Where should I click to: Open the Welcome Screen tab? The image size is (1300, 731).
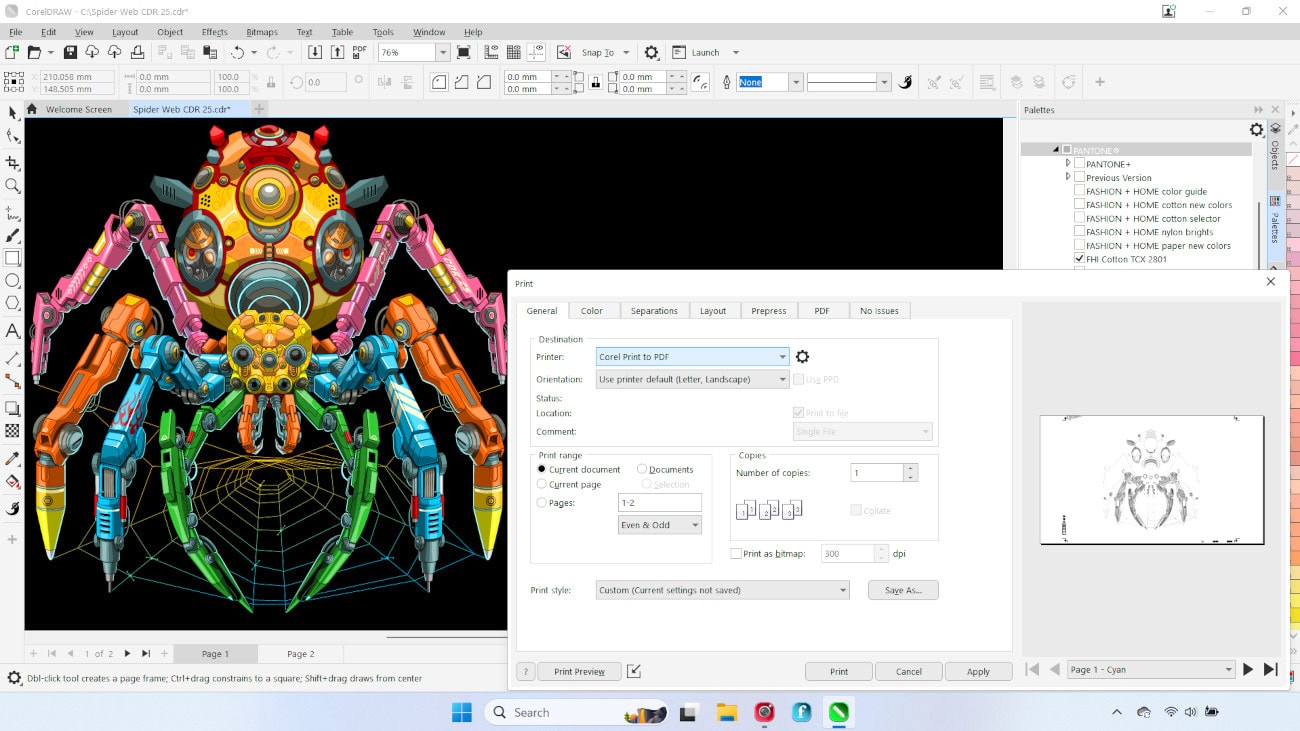(78, 109)
